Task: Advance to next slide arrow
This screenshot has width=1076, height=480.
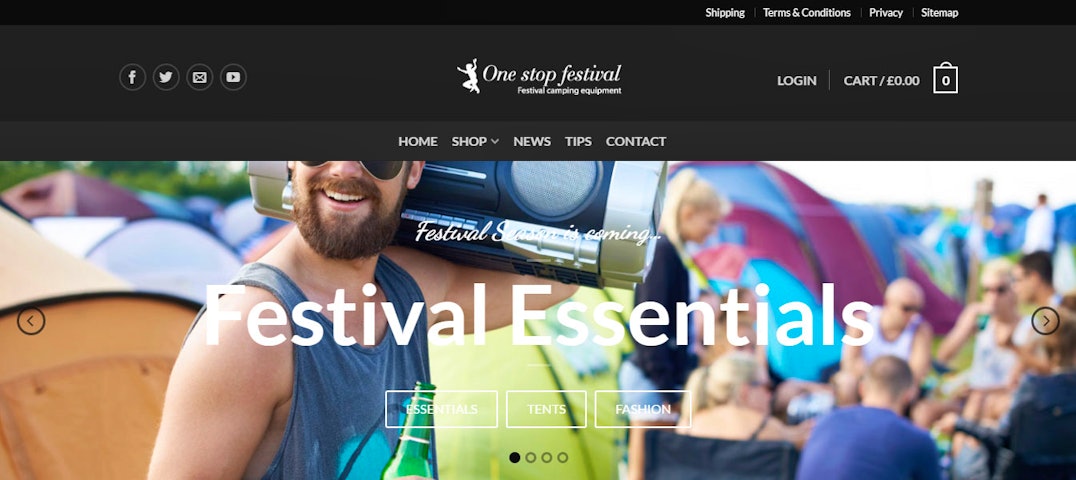Action: point(1045,321)
